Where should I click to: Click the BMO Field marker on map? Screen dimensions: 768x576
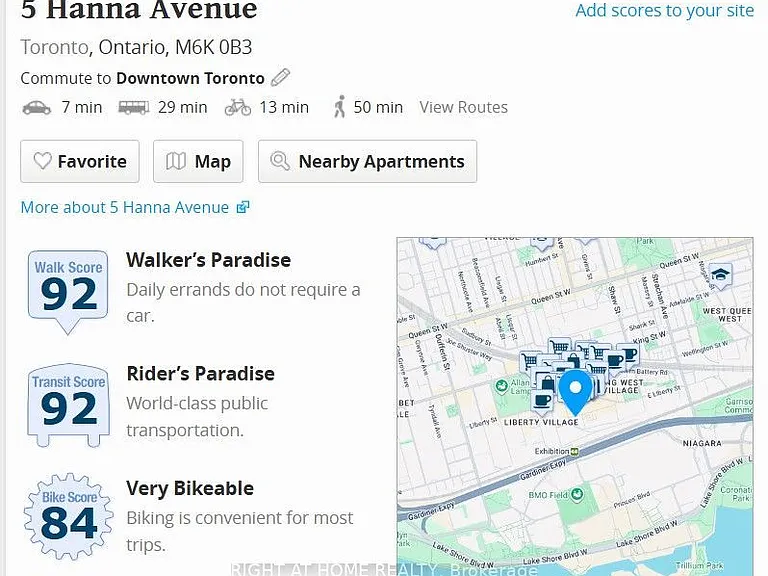click(577, 495)
